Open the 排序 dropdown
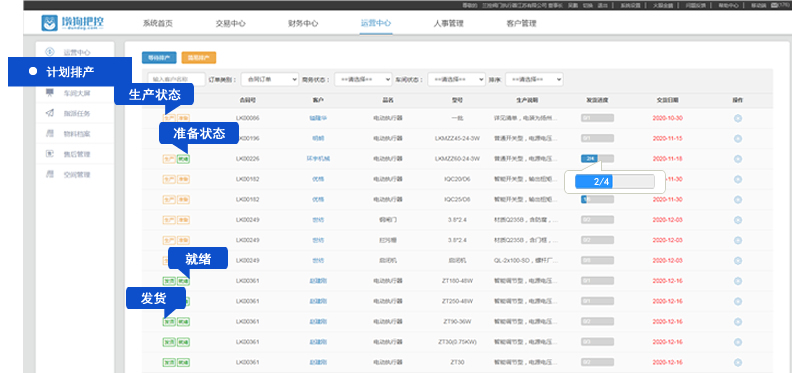The height and width of the screenshot is (373, 810). click(x=534, y=80)
